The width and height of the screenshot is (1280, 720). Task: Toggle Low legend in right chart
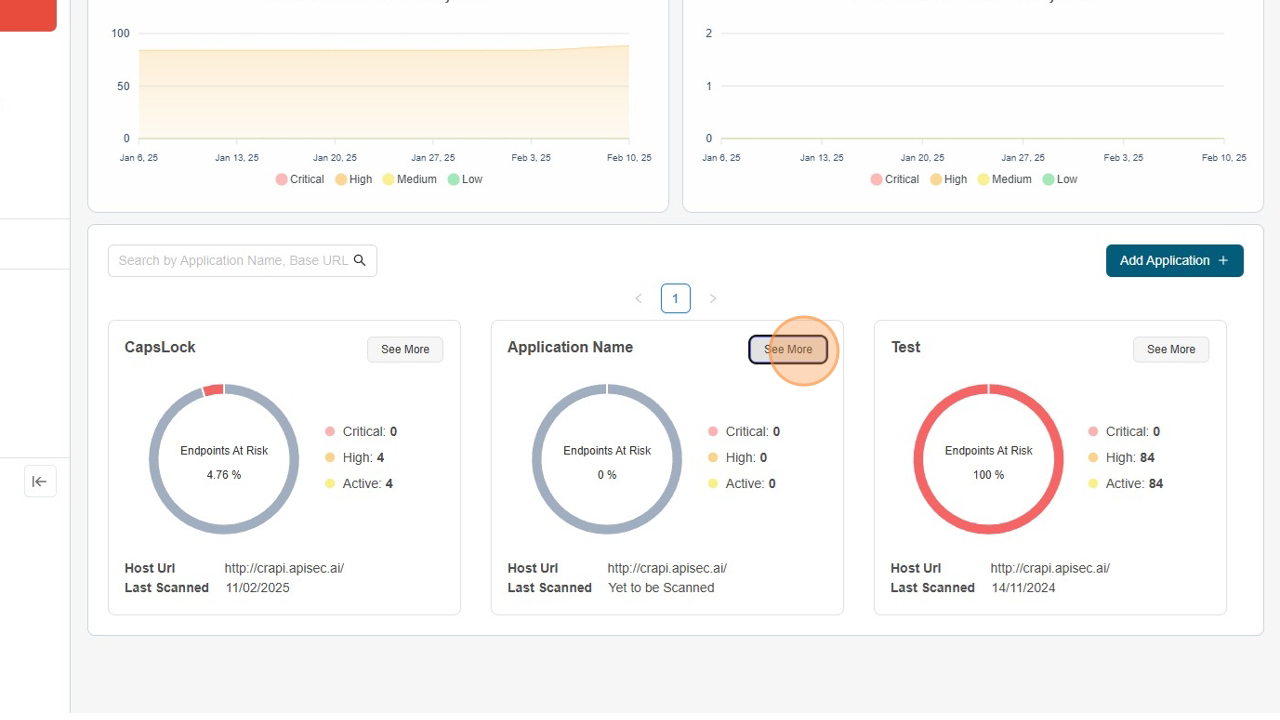tap(1060, 180)
